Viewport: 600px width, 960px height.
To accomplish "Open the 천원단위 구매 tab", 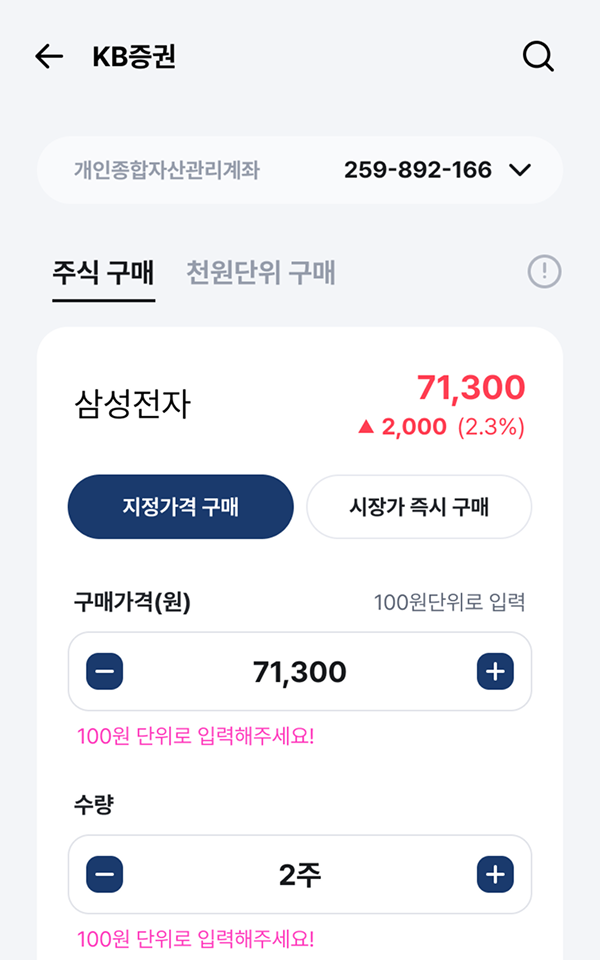I will (x=261, y=272).
